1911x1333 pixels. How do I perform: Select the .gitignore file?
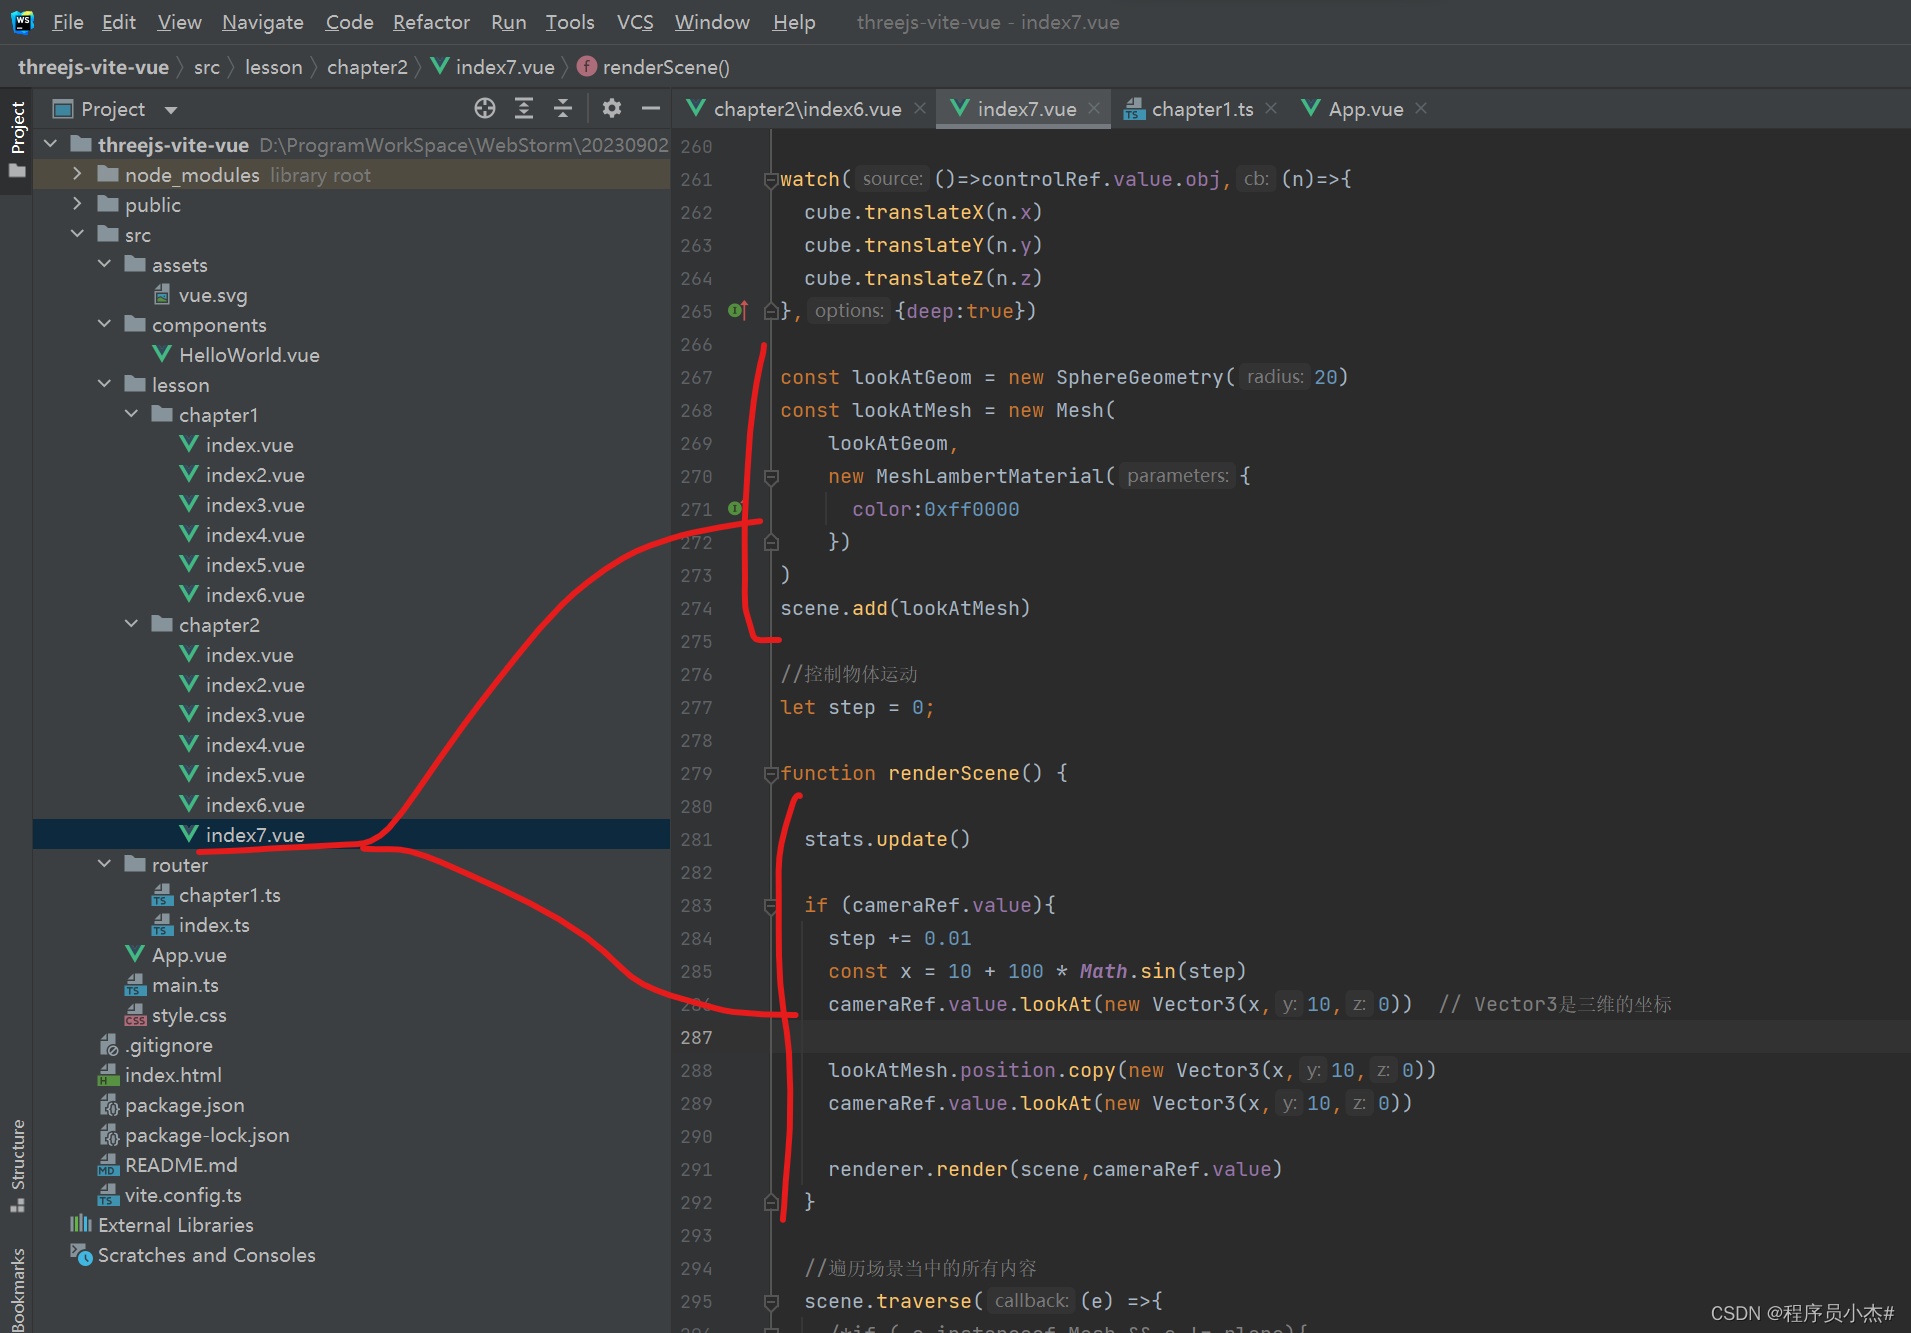click(x=156, y=1045)
